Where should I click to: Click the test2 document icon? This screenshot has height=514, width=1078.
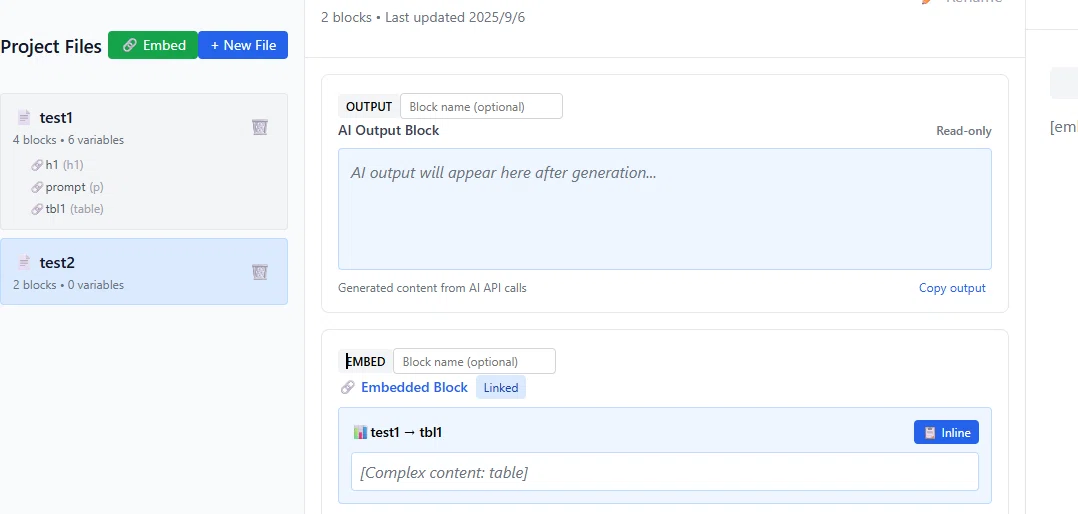point(24,262)
